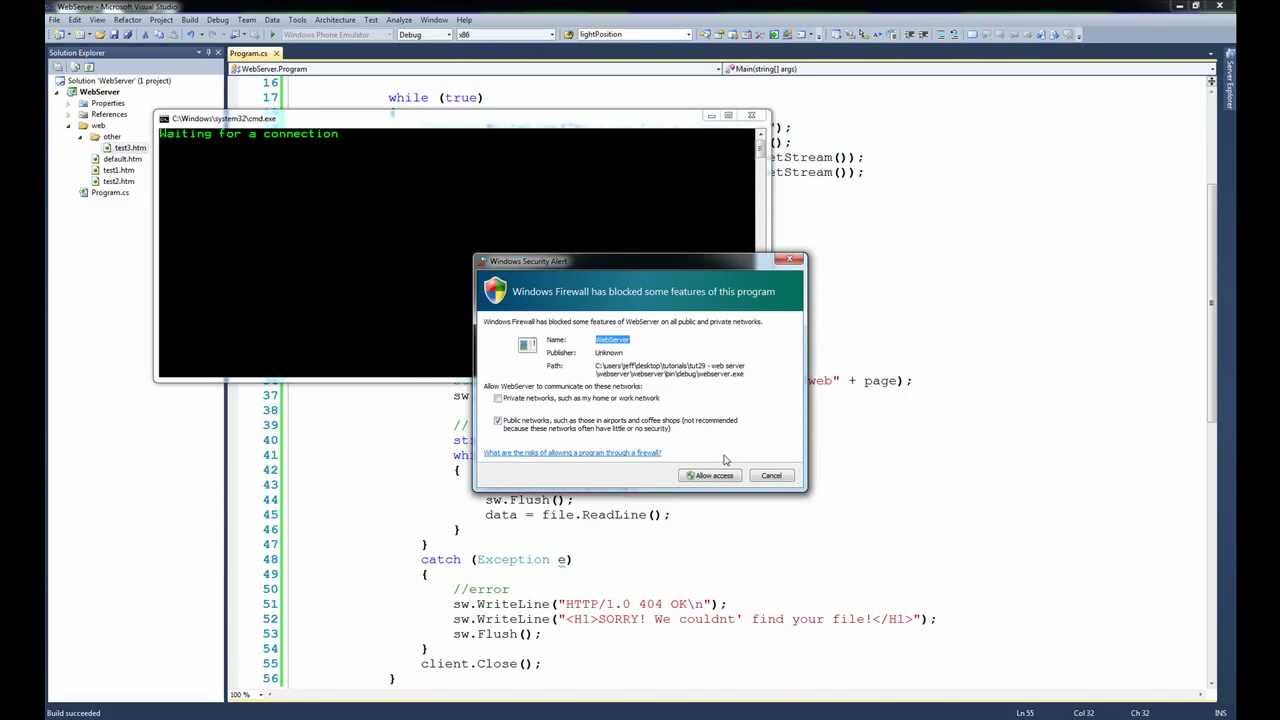Click the Properties icon in Solution Explorer toolbar
The height and width of the screenshot is (720, 1280).
(58, 66)
